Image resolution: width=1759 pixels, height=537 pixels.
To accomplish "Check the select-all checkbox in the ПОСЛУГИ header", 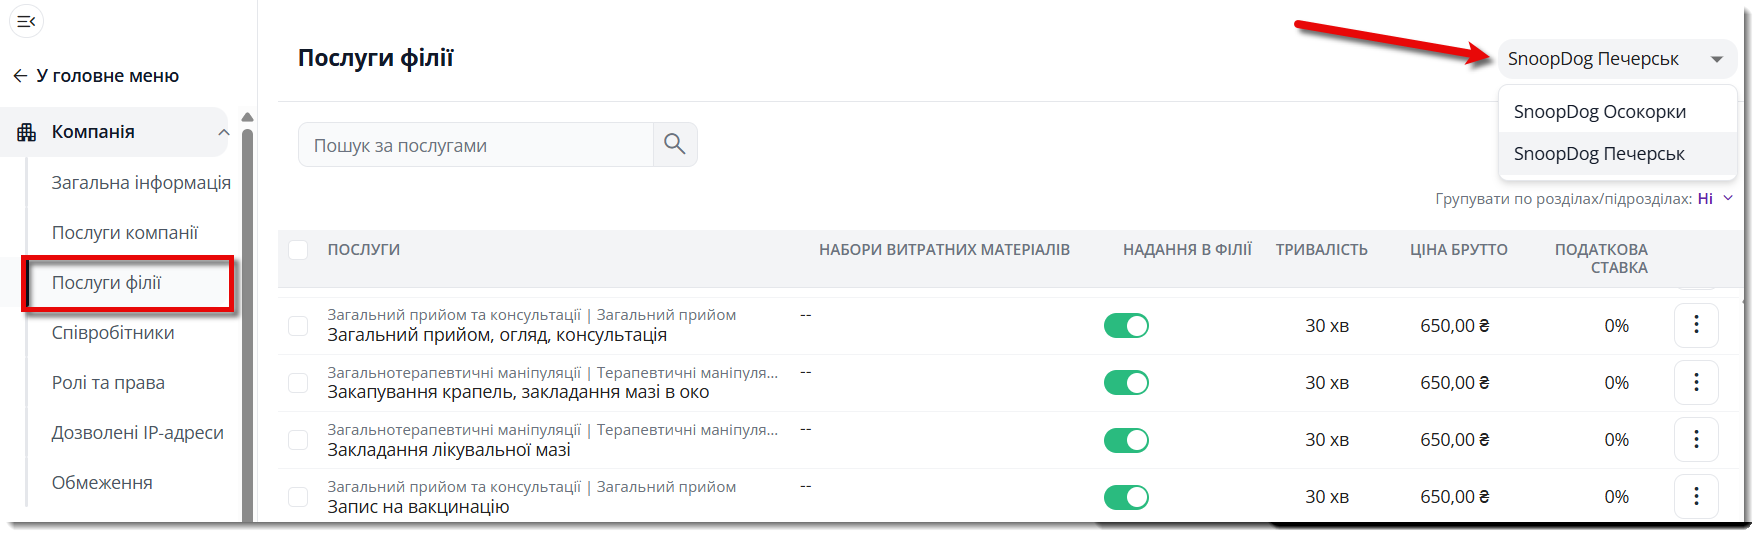I will pos(298,249).
